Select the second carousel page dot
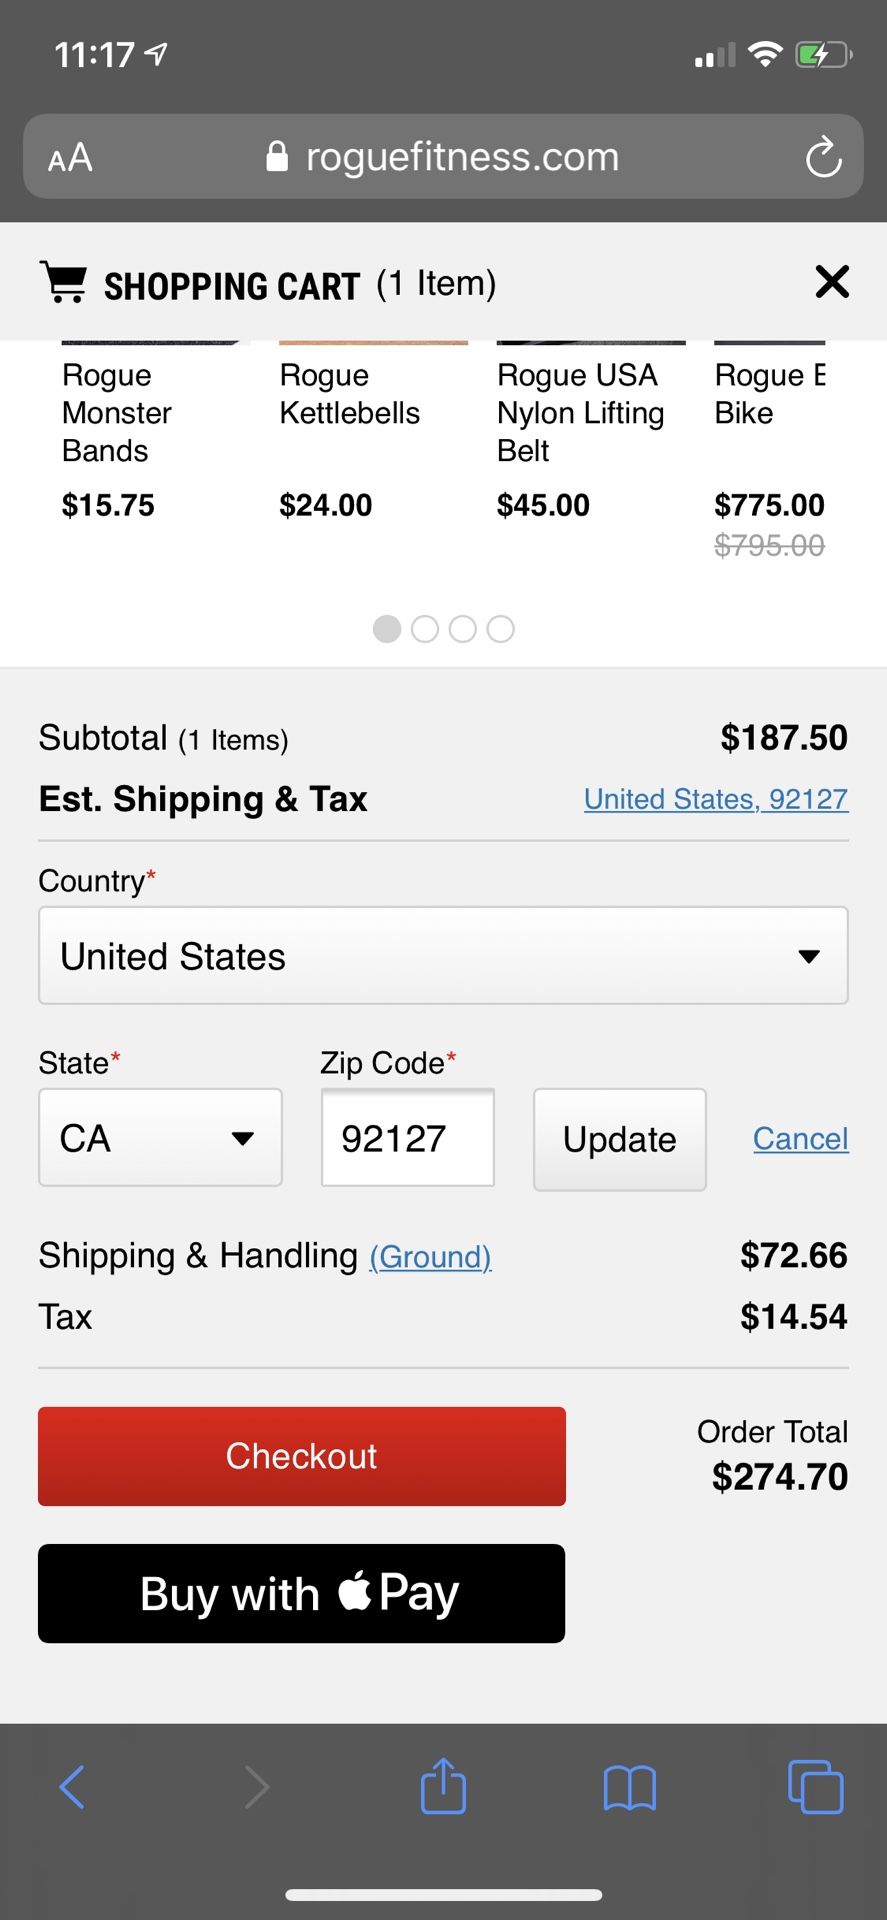This screenshot has height=1920, width=887. point(425,629)
